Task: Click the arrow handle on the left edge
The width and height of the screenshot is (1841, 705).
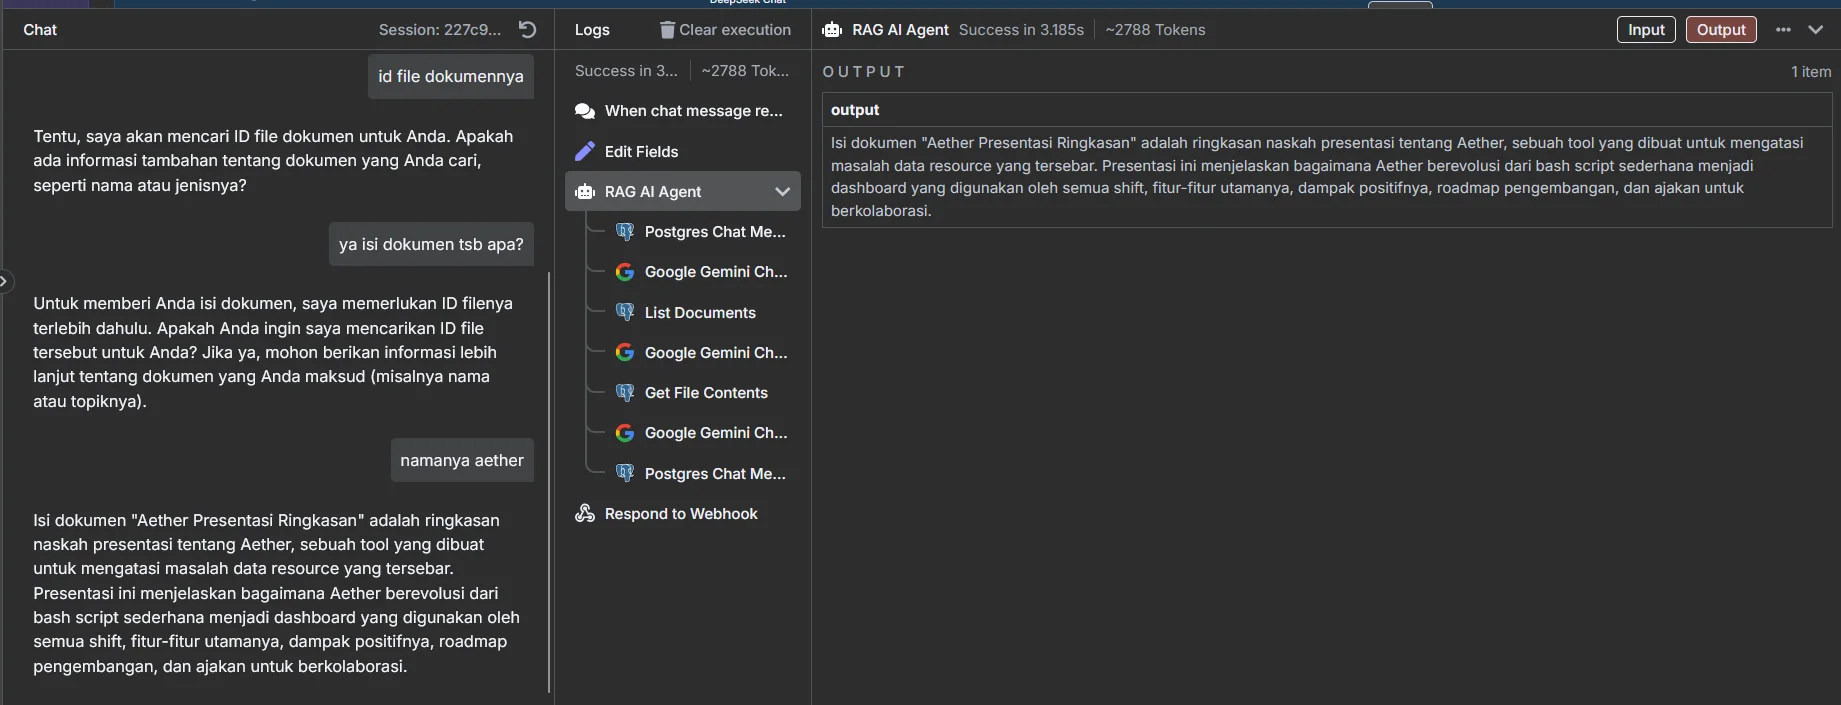Action: pos(4,281)
